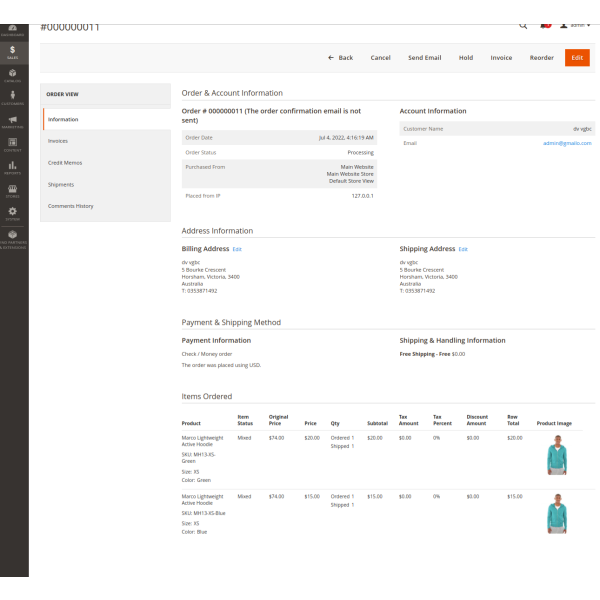The height and width of the screenshot is (600, 600).
Task: Open System gear icon in sidebar
Action: [x=13, y=212]
